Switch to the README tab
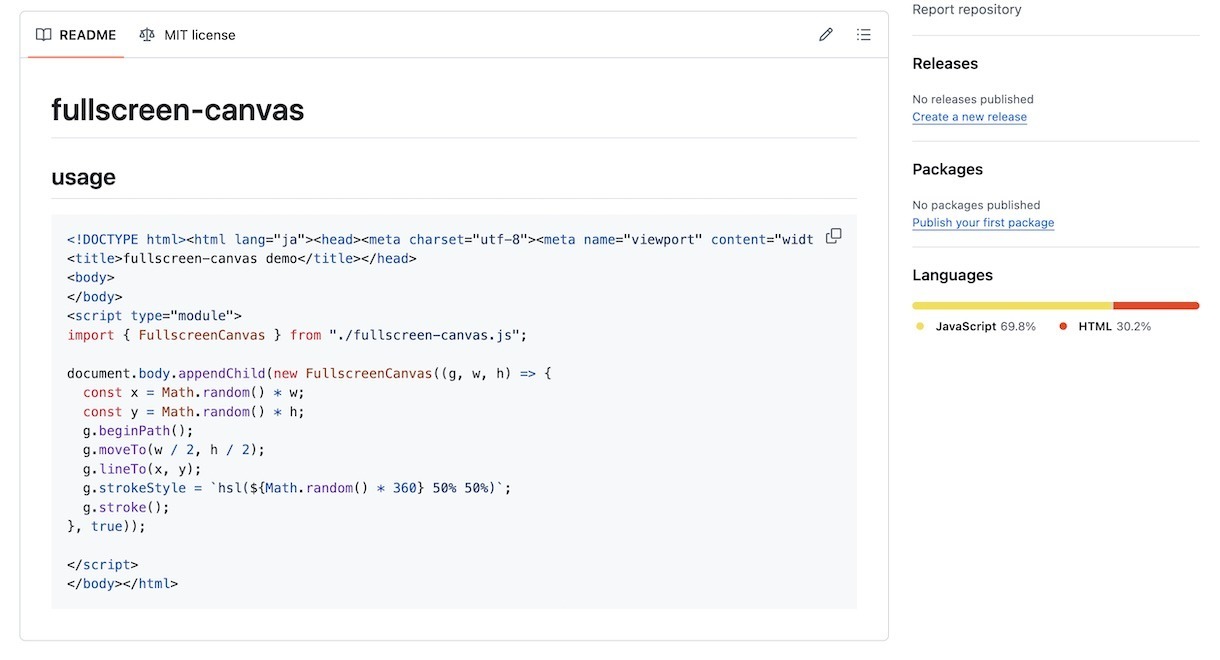The height and width of the screenshot is (660, 1220). (x=76, y=35)
